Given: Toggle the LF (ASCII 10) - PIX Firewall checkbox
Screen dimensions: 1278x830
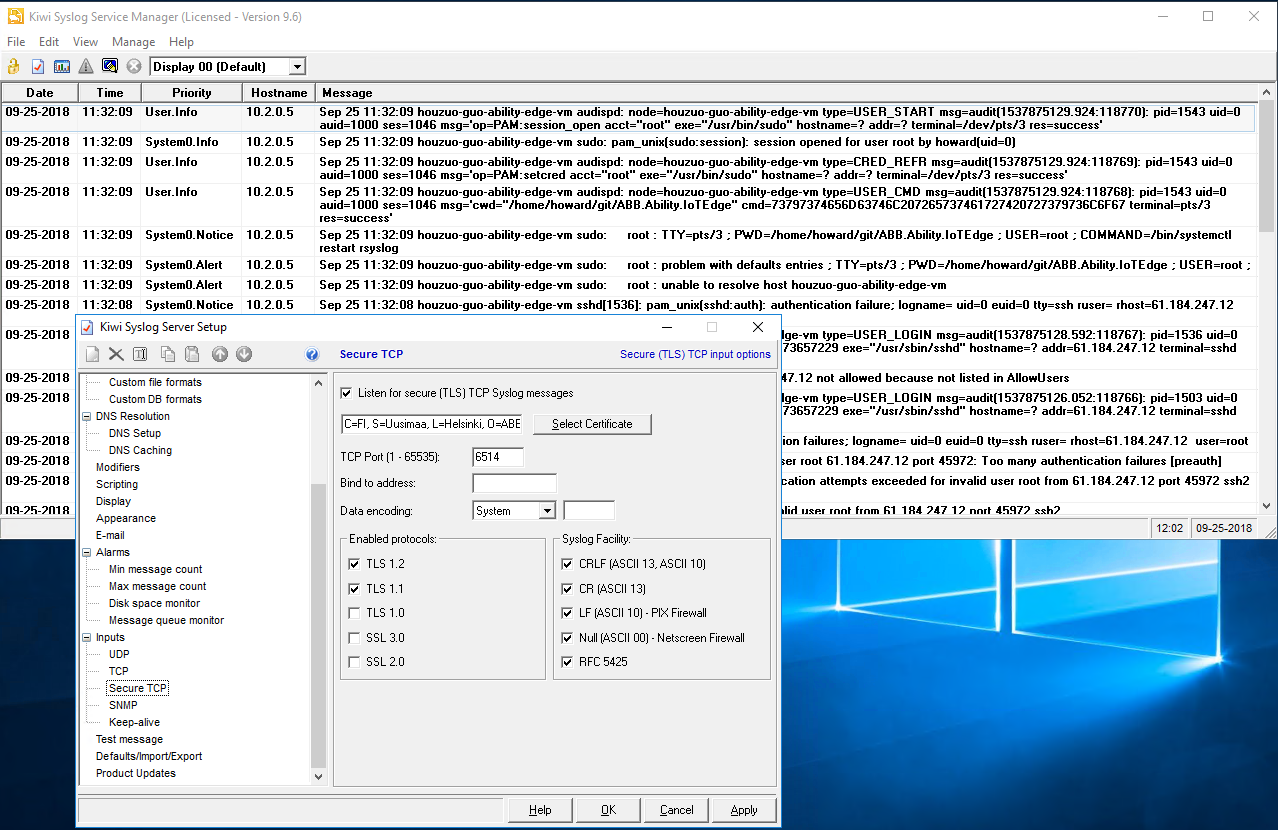Looking at the screenshot, I should [568, 613].
